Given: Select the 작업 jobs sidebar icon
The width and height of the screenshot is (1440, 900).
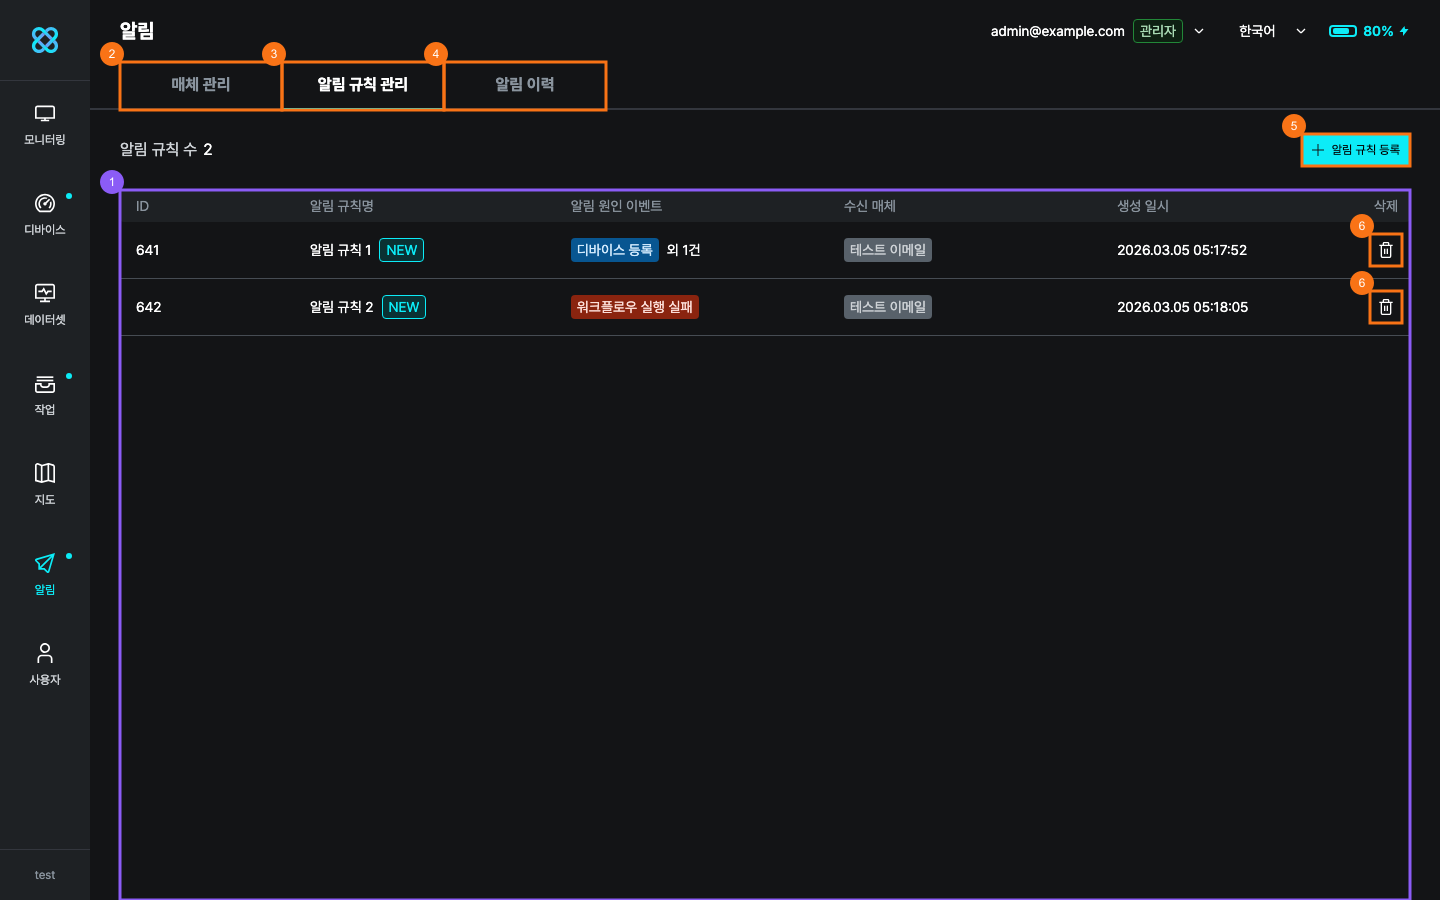Looking at the screenshot, I should click(x=45, y=394).
